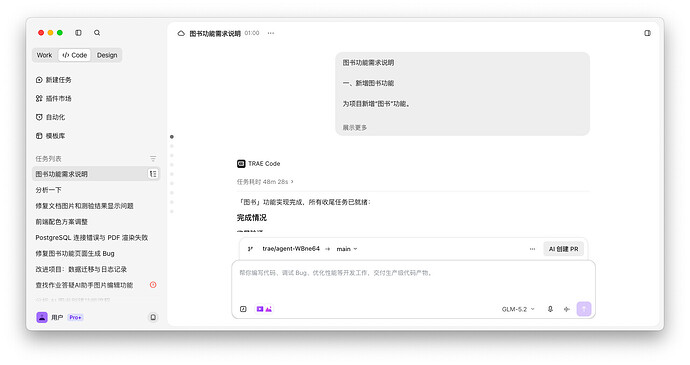Select the 图书功能需求说明 task row
Screen dimensions: 690x365
click(x=96, y=174)
